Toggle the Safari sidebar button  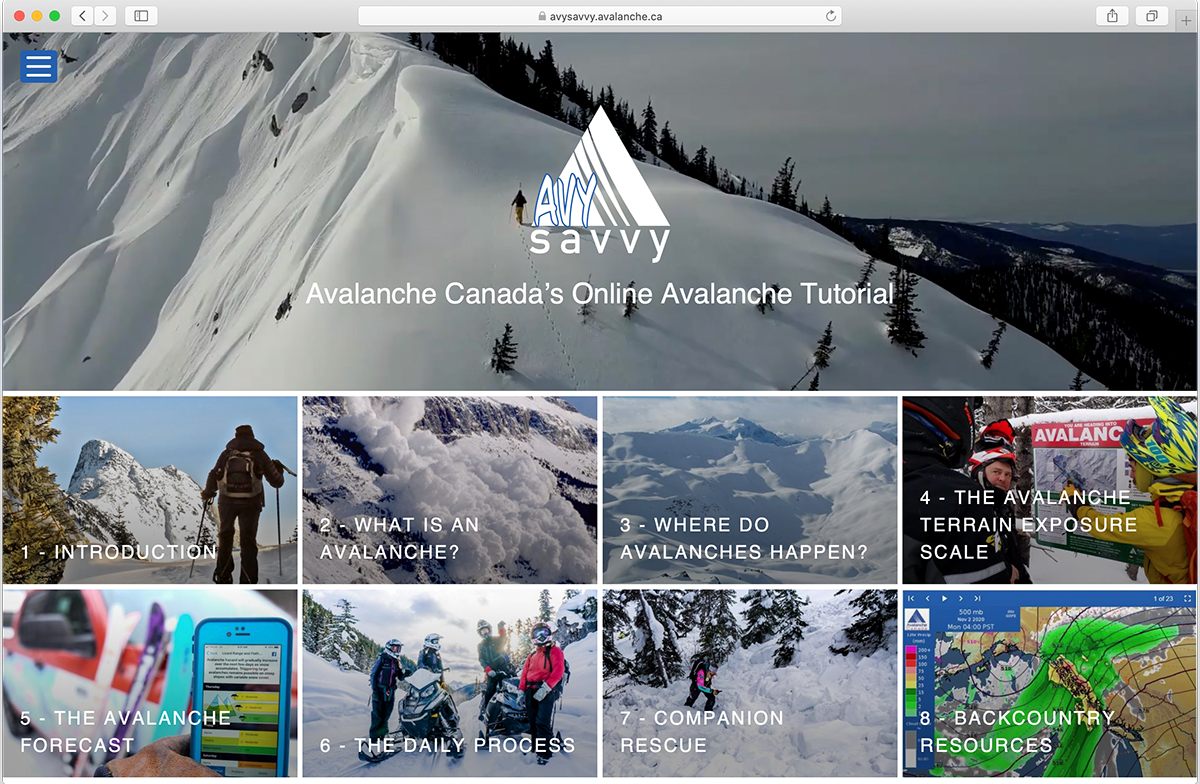click(141, 16)
